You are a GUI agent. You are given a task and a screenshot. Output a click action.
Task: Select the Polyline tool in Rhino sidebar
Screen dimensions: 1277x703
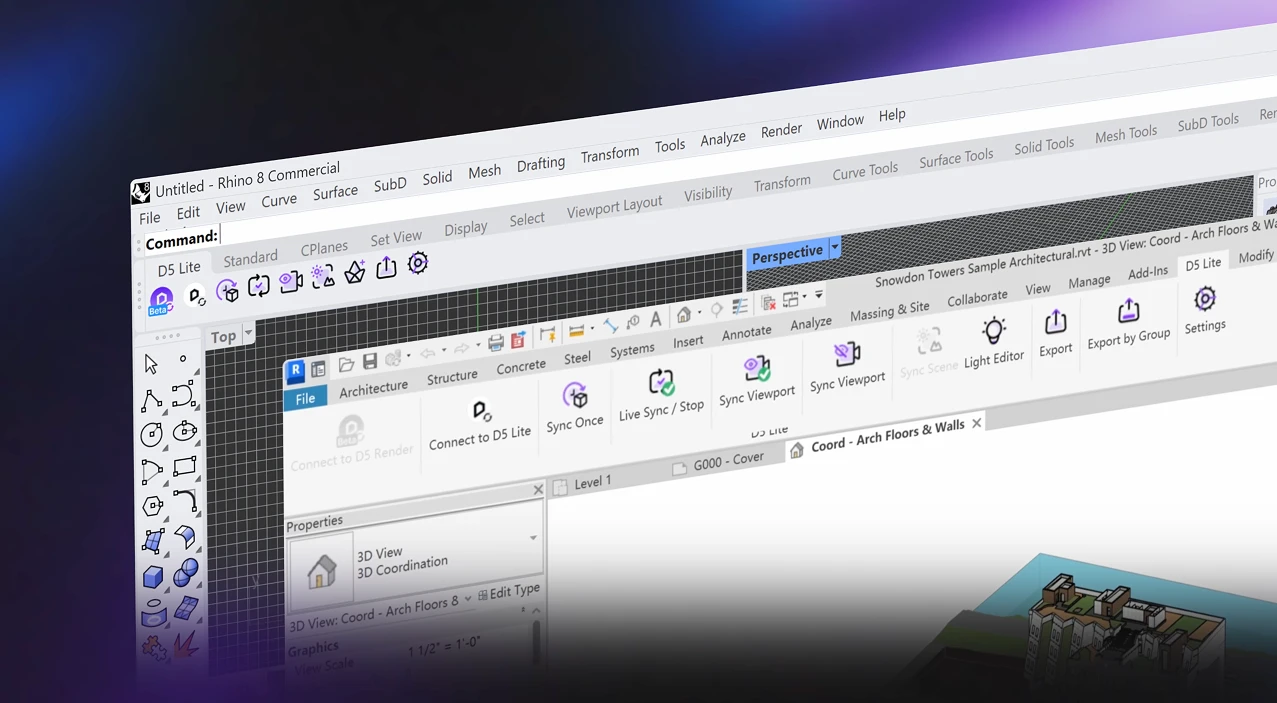[151, 401]
